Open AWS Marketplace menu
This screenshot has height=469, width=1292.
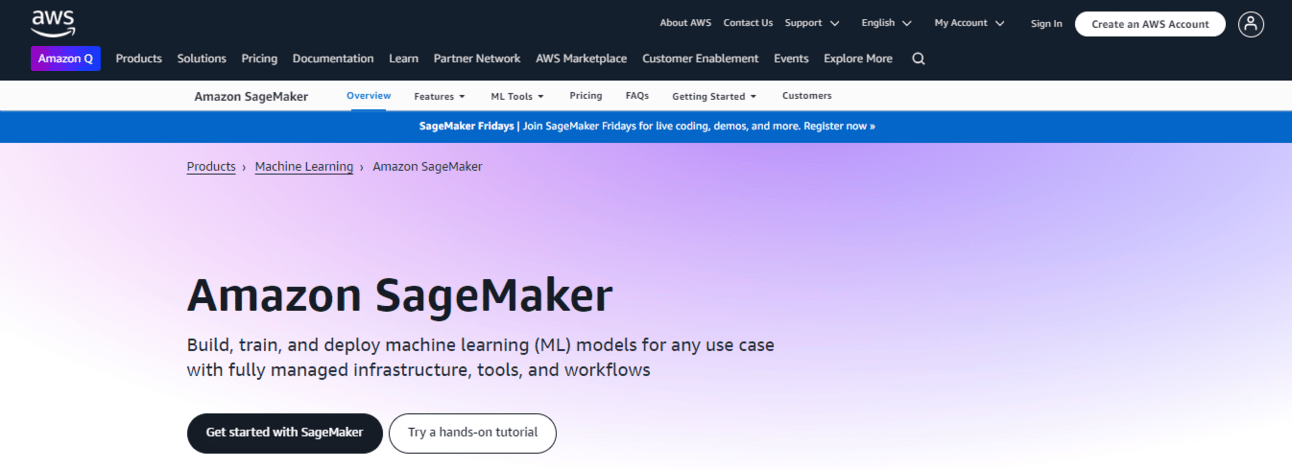581,59
